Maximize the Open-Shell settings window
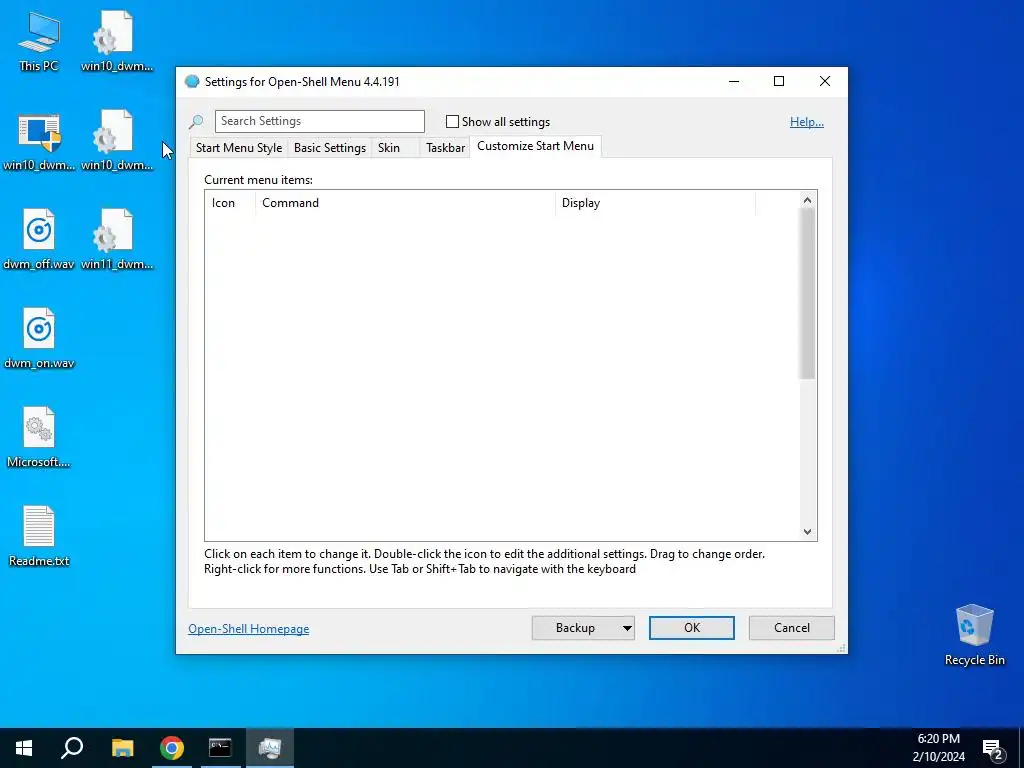This screenshot has width=1024, height=768. coord(778,81)
